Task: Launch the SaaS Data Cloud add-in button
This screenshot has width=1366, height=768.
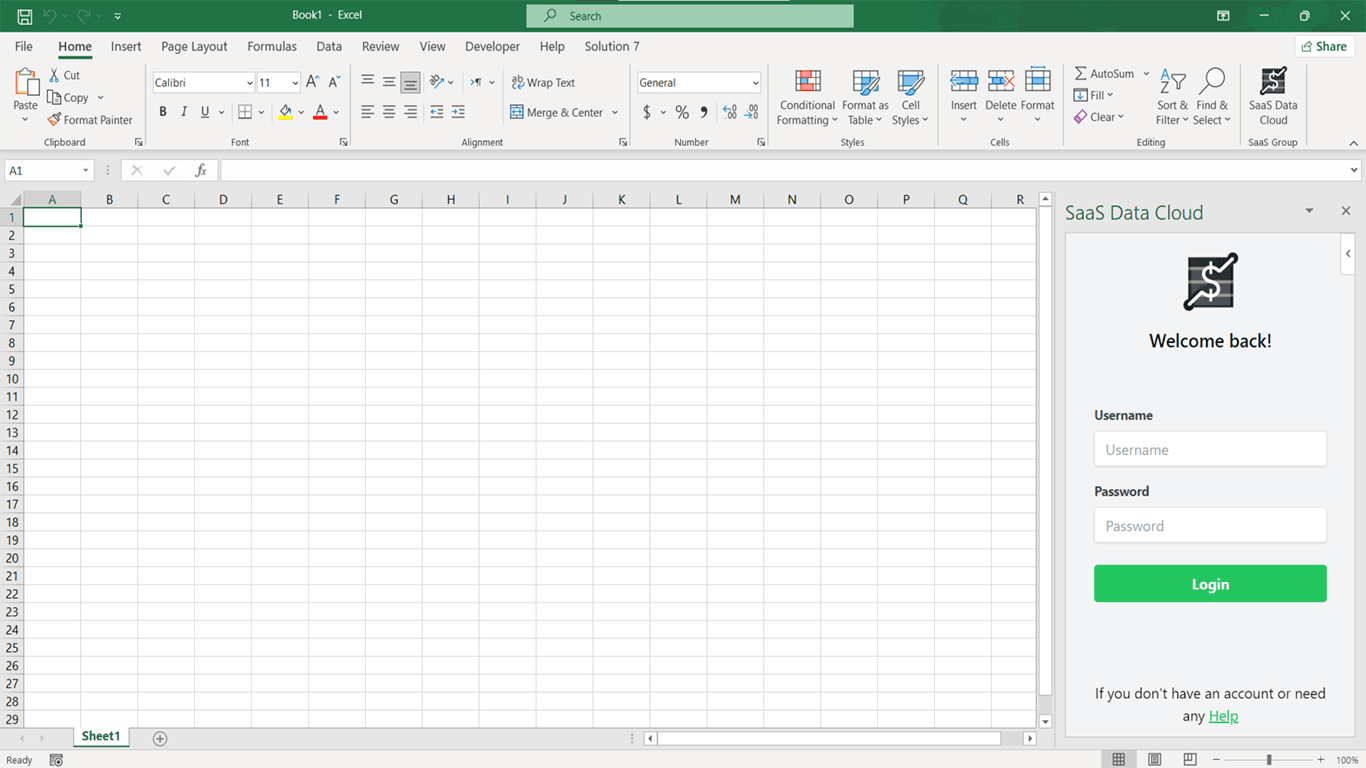Action: (1273, 97)
